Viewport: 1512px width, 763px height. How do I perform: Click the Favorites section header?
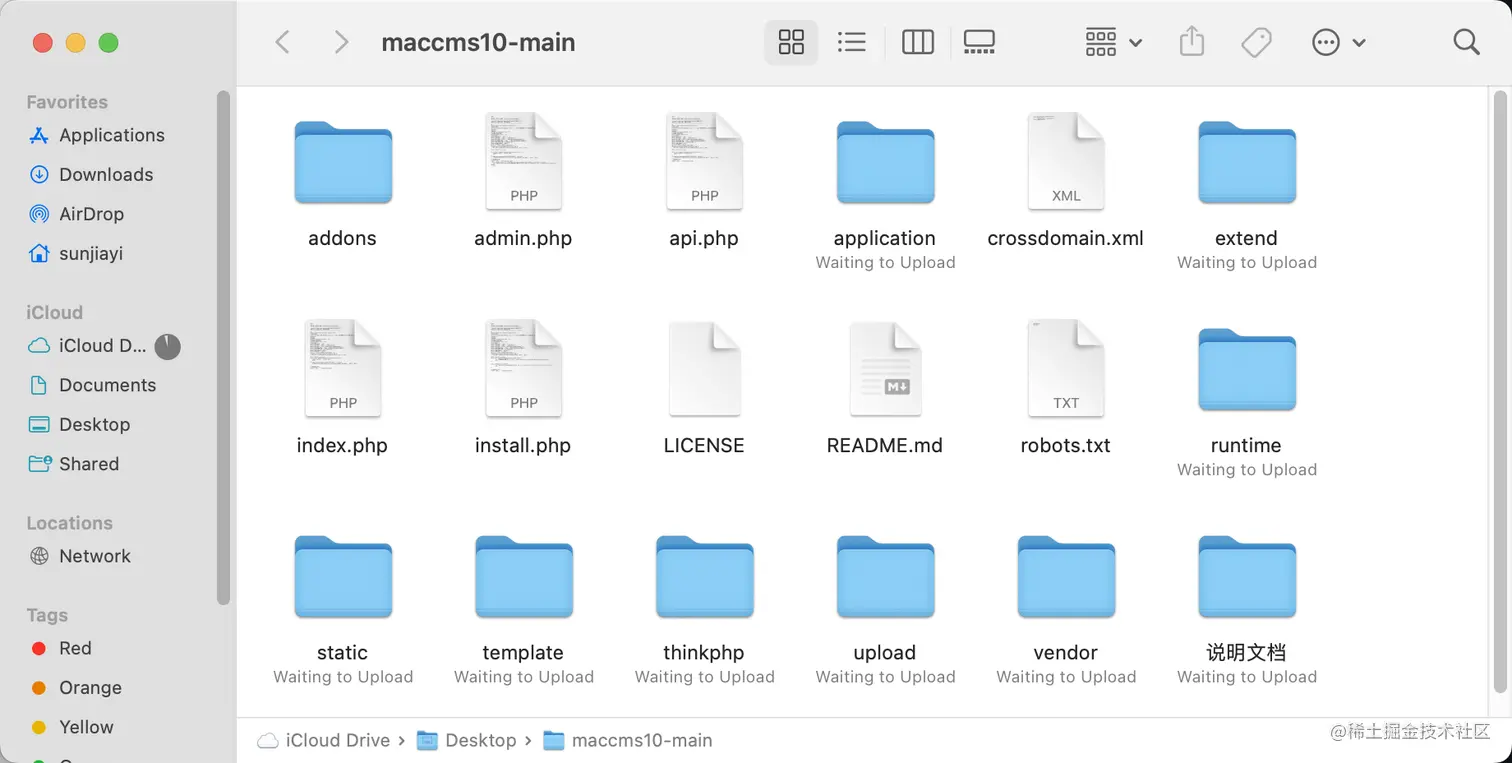tap(67, 102)
